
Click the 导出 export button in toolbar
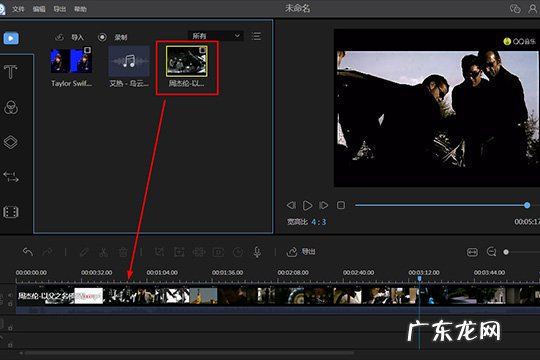[301, 252]
